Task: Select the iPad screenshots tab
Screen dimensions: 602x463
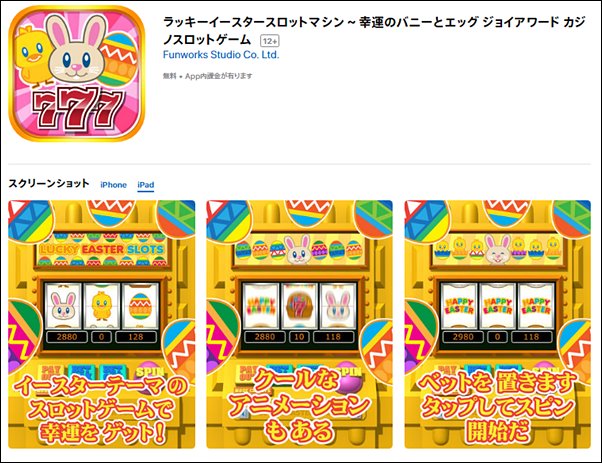Action: [146, 185]
